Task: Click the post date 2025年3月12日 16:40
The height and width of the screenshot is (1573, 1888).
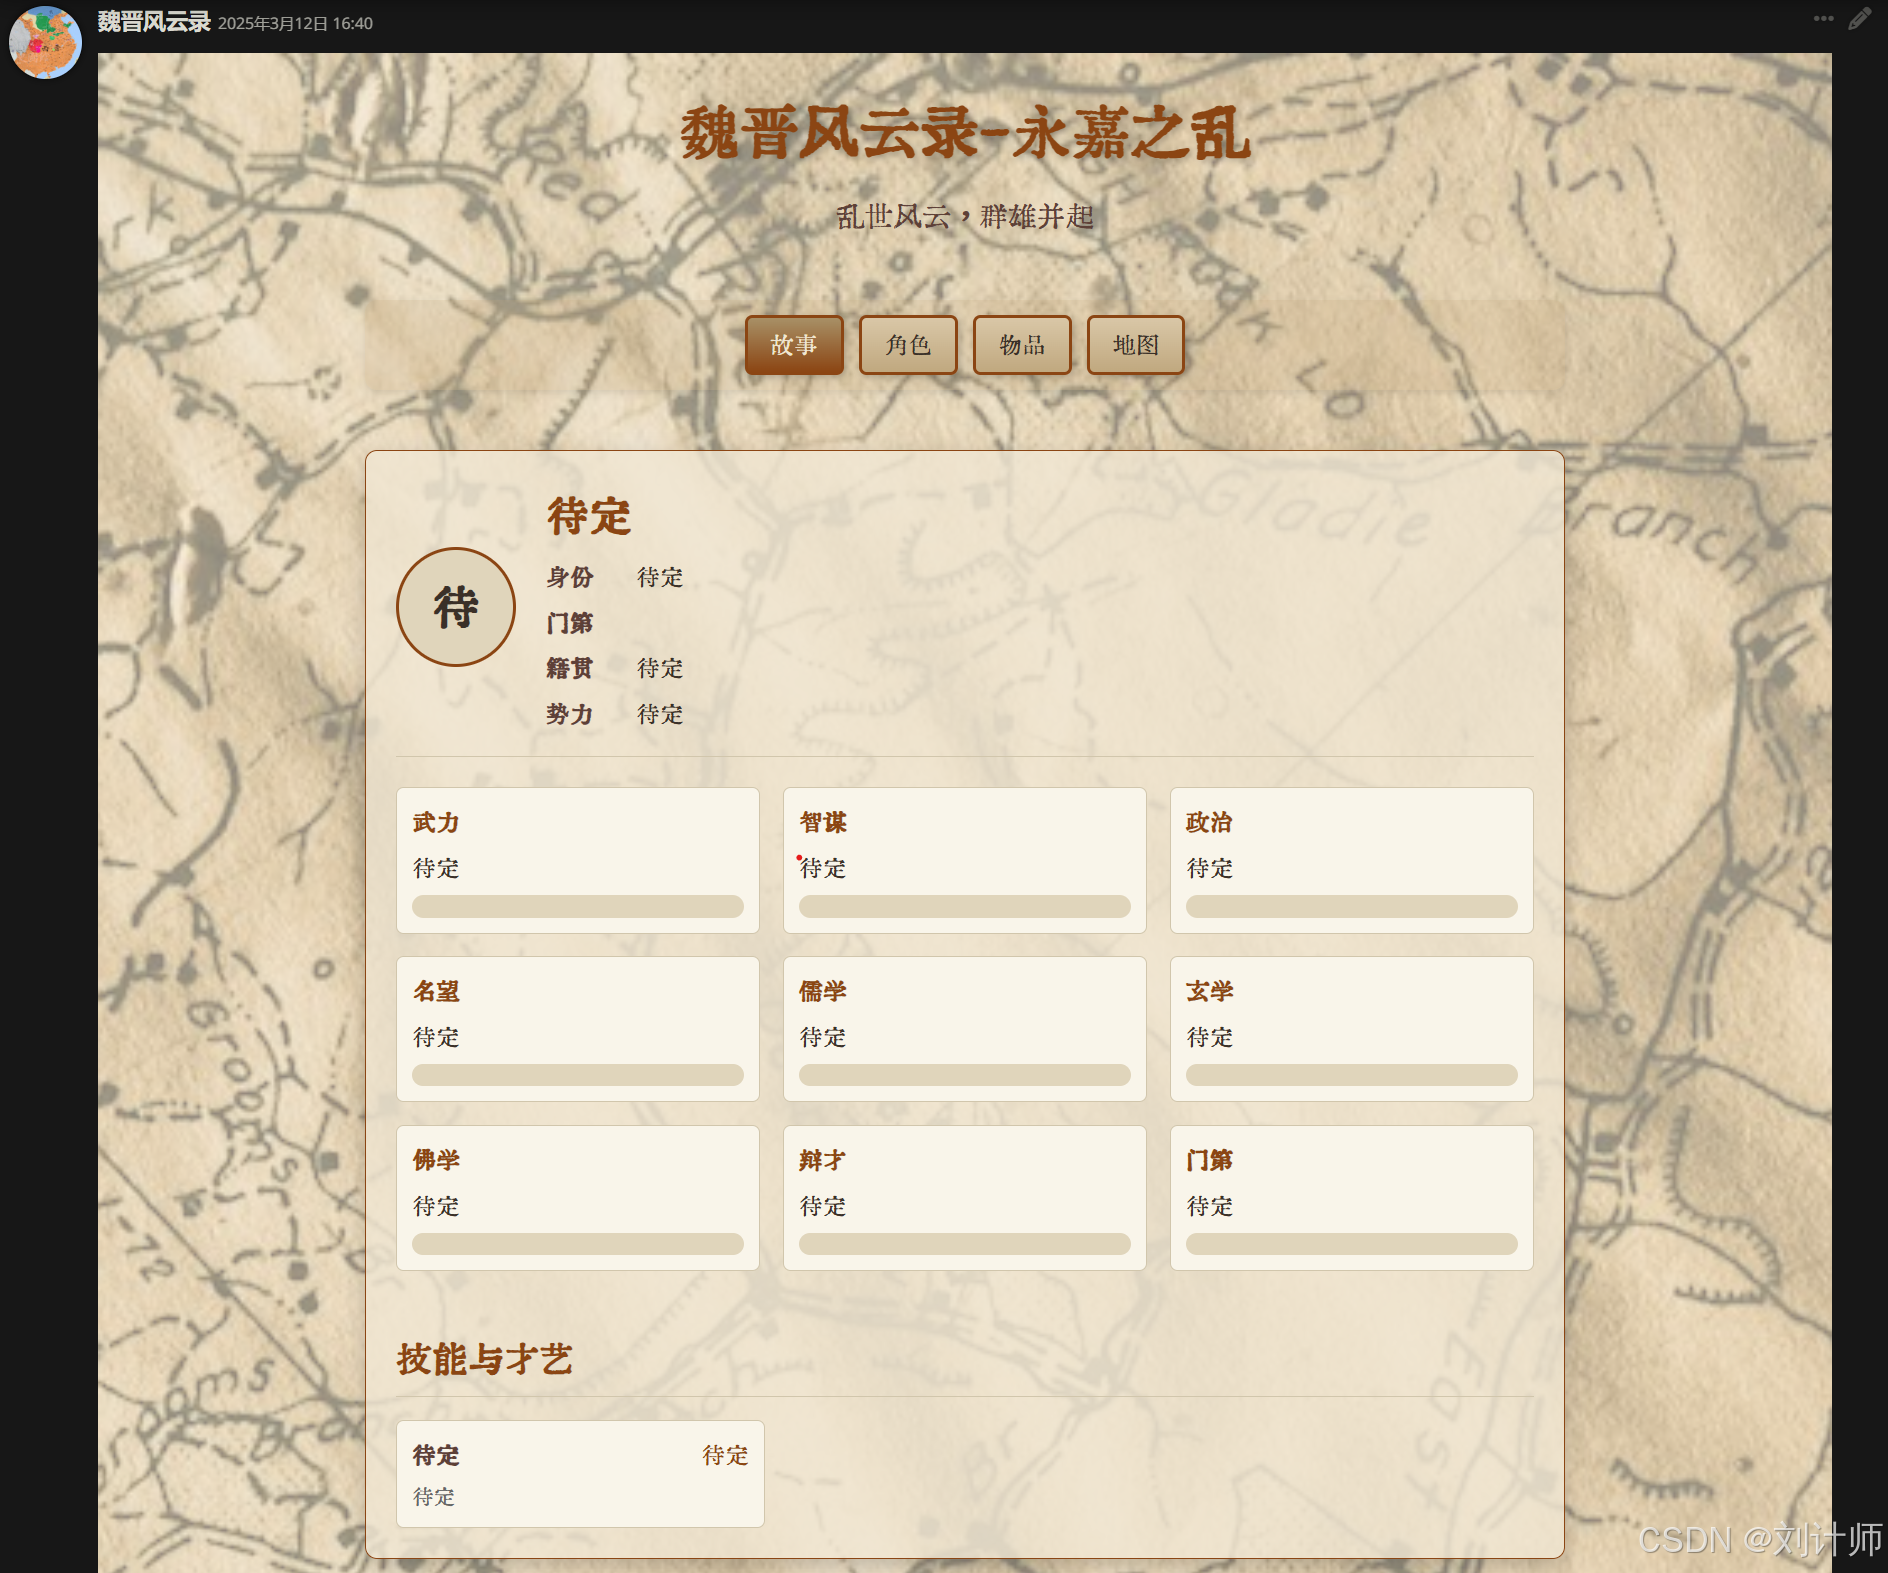Action: pyautogui.click(x=296, y=23)
